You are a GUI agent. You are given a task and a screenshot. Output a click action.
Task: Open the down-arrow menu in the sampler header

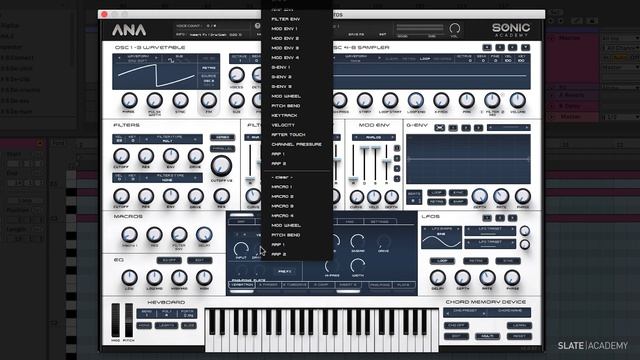tap(526, 47)
